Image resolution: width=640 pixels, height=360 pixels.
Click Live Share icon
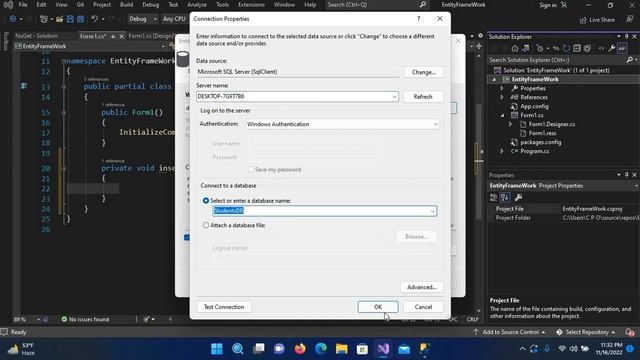tap(597, 20)
